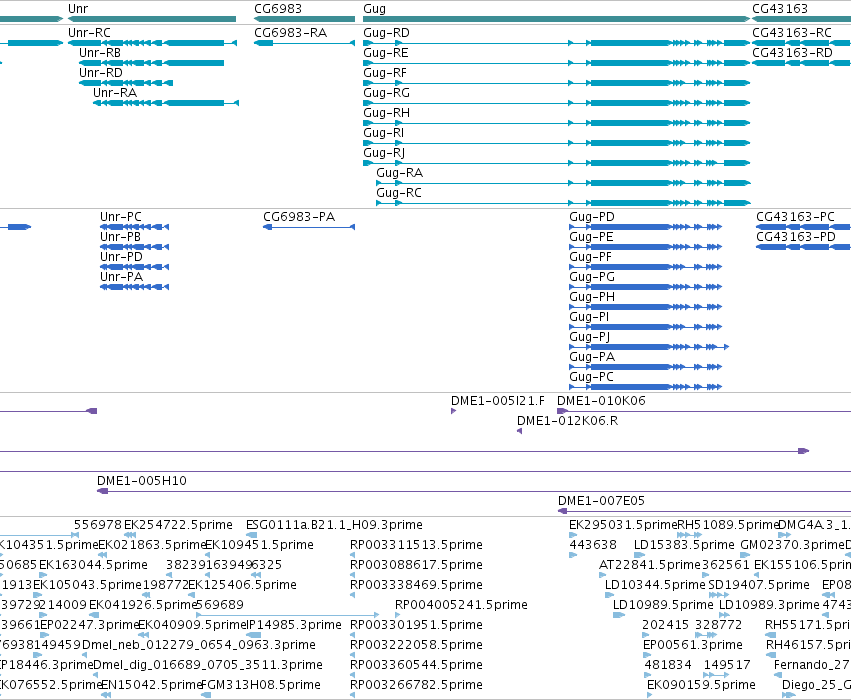The image size is (851, 700).
Task: Open EST label Dmel_neb_012279_0654_0963.3prime
Action: pos(199,646)
